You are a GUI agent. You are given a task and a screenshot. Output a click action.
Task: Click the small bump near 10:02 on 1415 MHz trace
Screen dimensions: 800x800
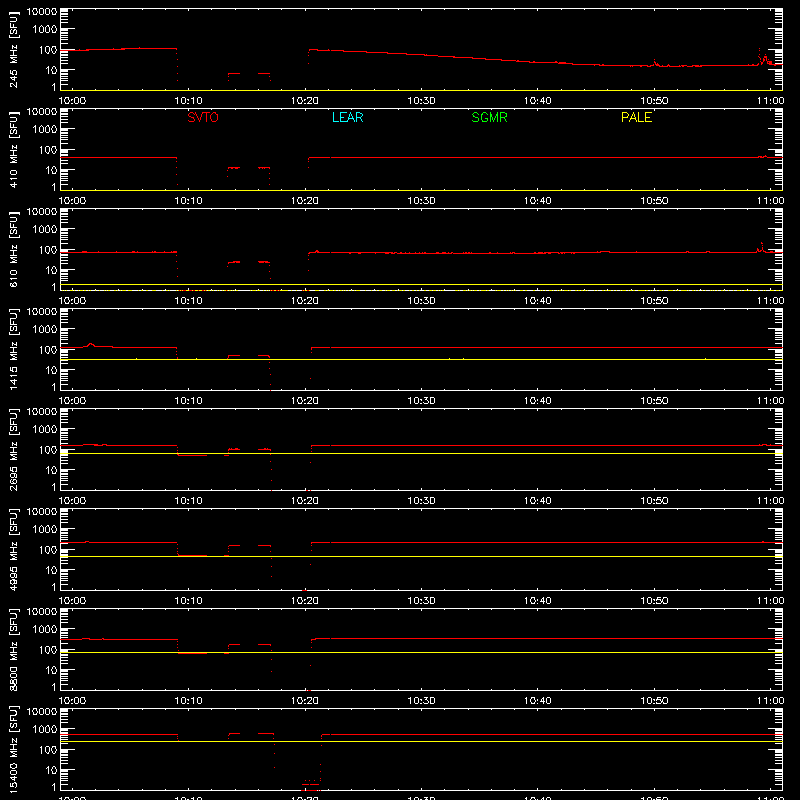point(91,345)
